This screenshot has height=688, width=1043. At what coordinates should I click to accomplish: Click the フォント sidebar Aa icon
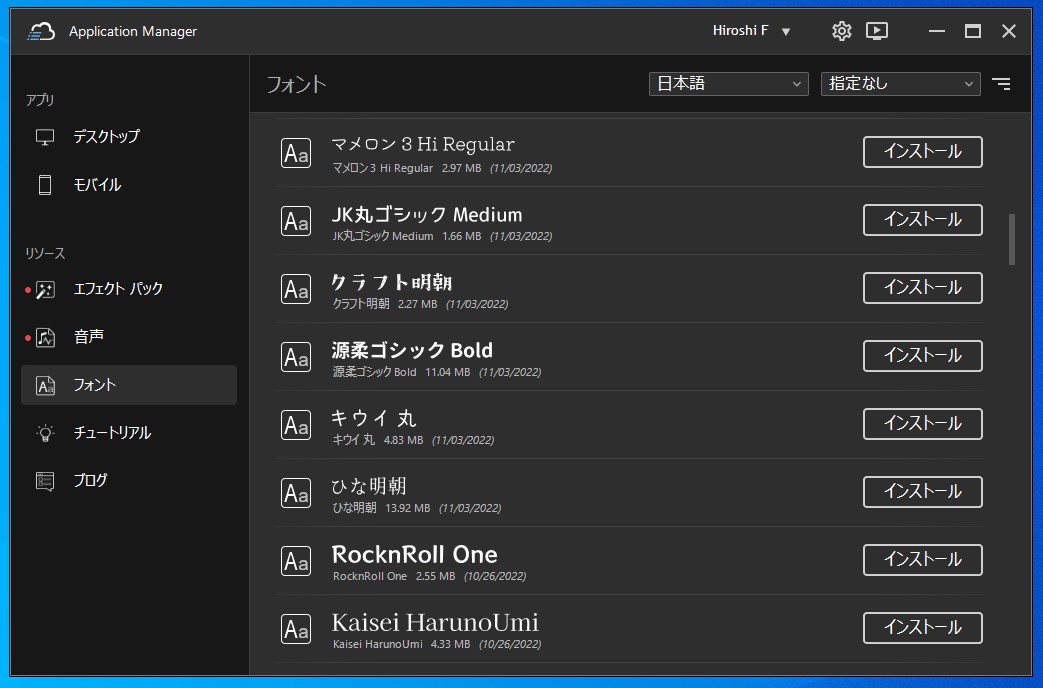pos(45,385)
